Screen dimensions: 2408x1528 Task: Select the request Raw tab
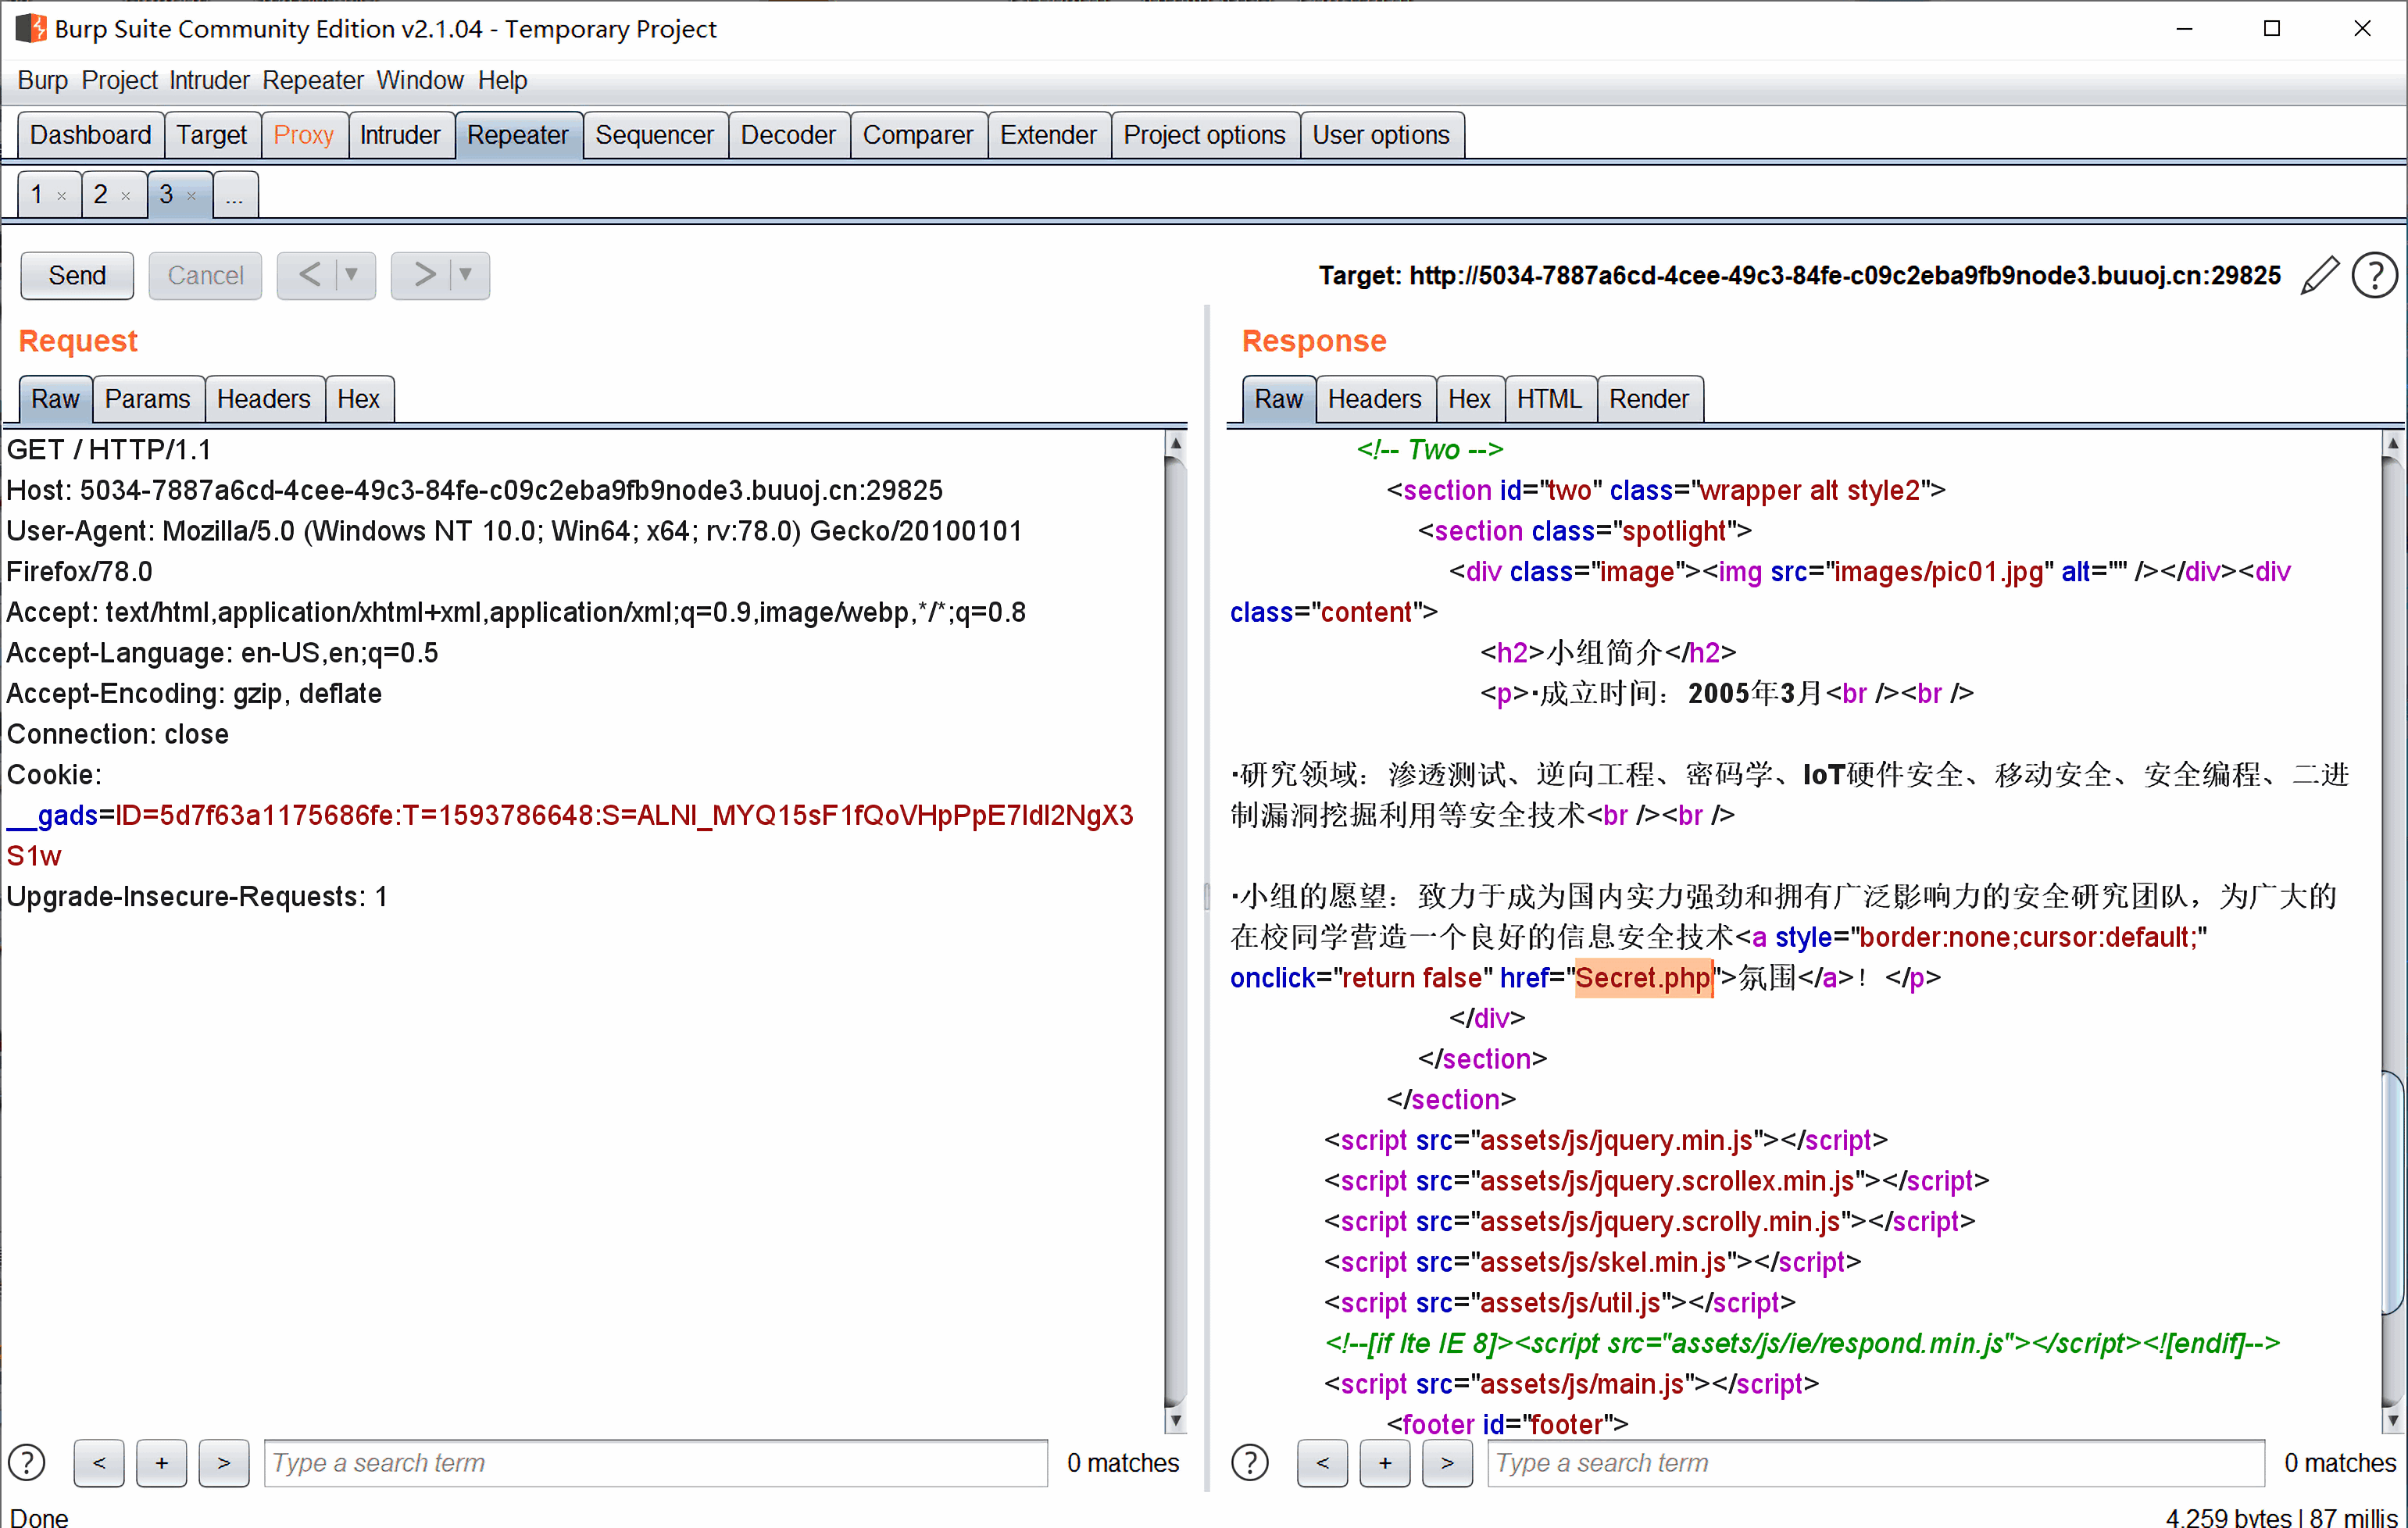pyautogui.click(x=55, y=399)
